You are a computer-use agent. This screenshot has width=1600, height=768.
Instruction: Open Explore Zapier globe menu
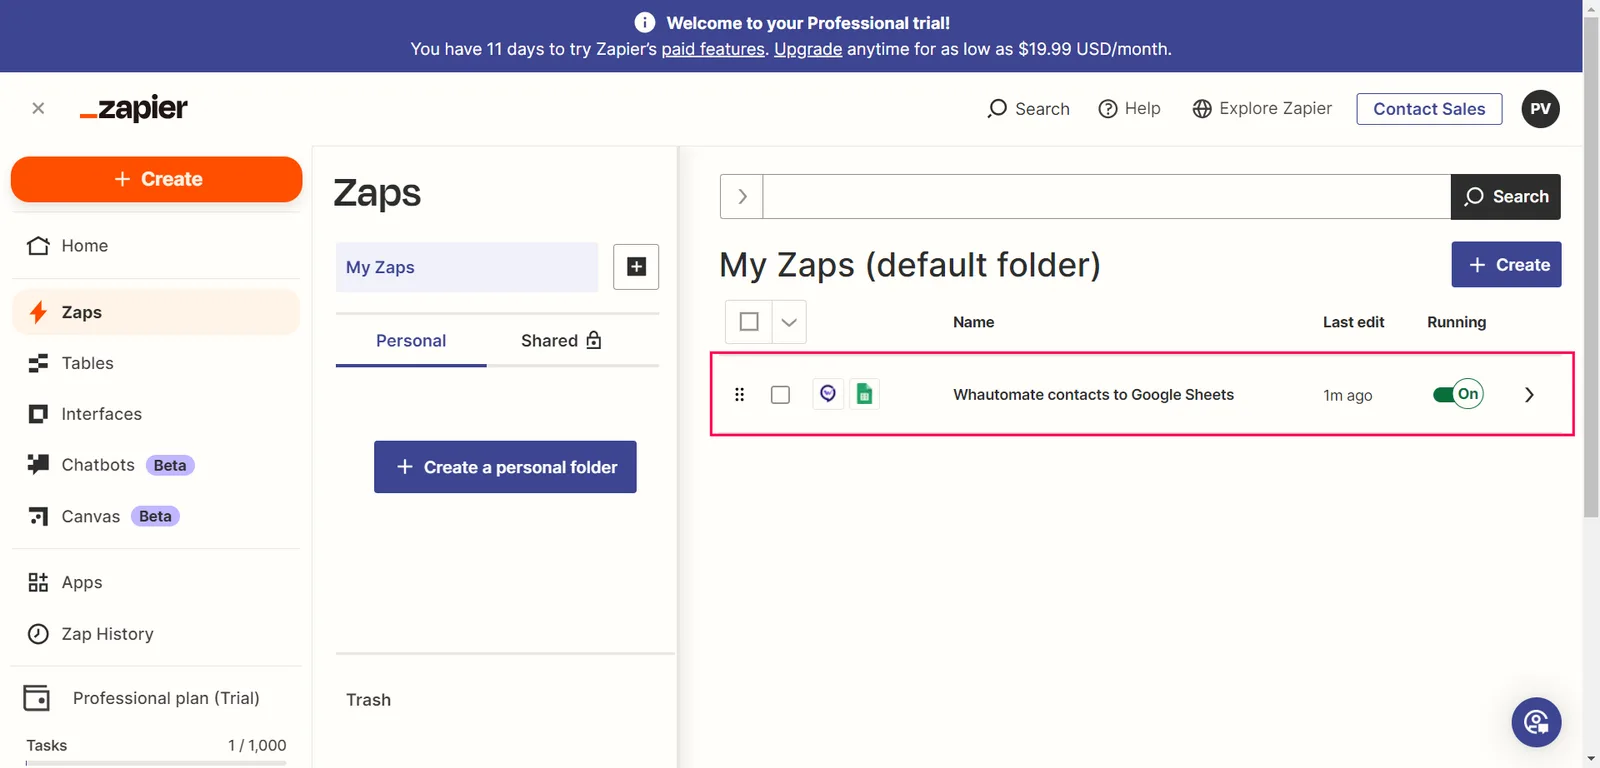pyautogui.click(x=1262, y=109)
